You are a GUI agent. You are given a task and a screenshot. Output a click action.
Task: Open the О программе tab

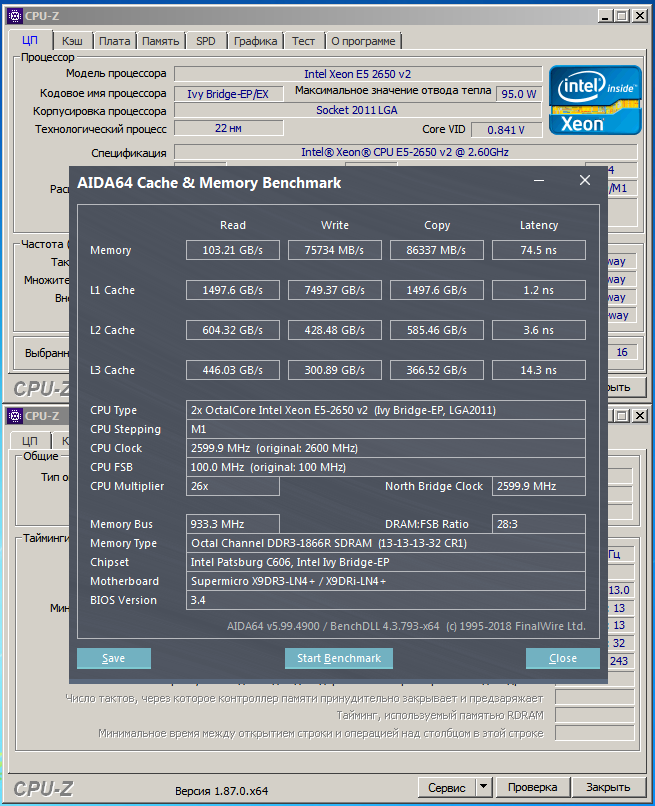coord(363,41)
